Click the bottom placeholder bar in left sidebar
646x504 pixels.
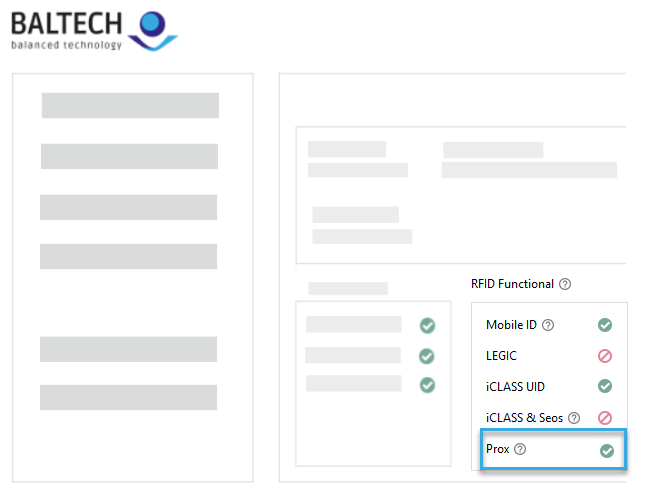coord(128,397)
